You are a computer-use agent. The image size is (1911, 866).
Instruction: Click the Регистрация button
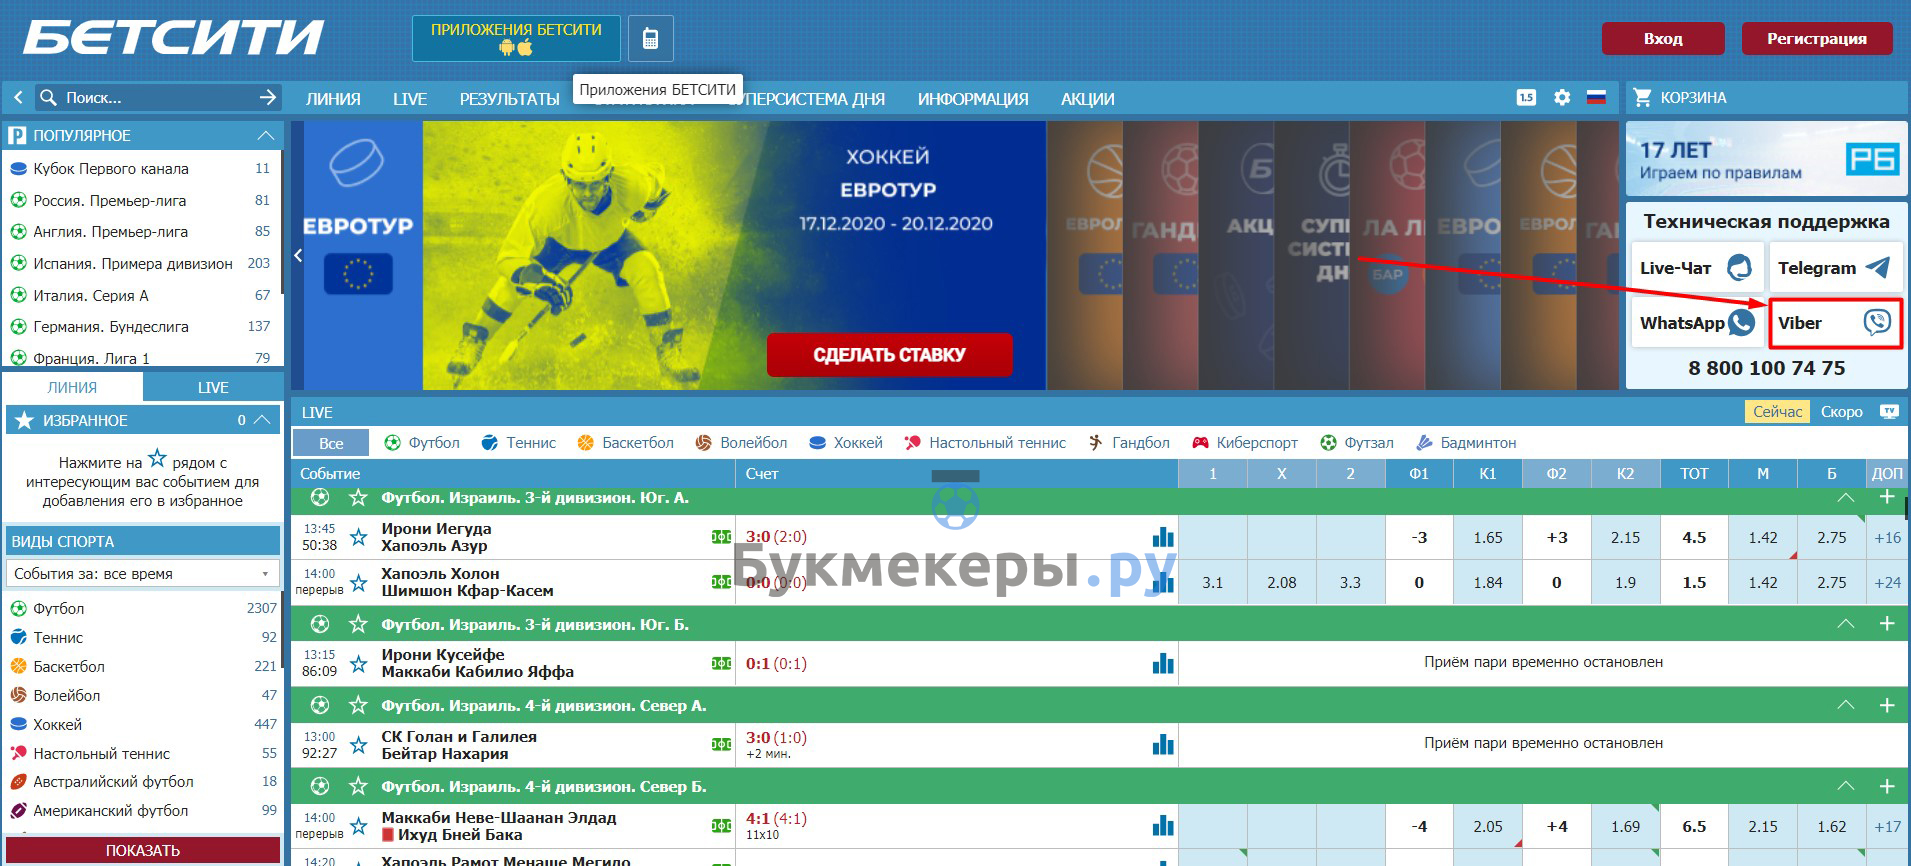[1816, 39]
